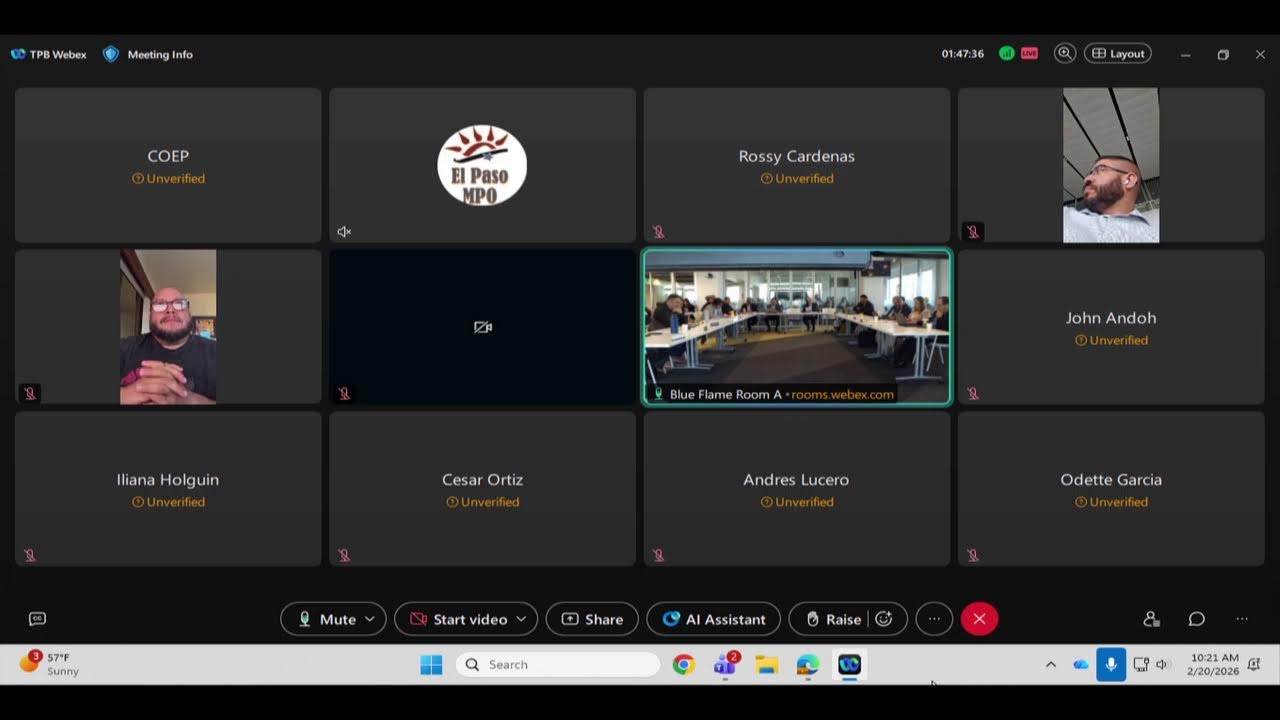Open Microsoft Teams from the taskbar

tap(725, 664)
